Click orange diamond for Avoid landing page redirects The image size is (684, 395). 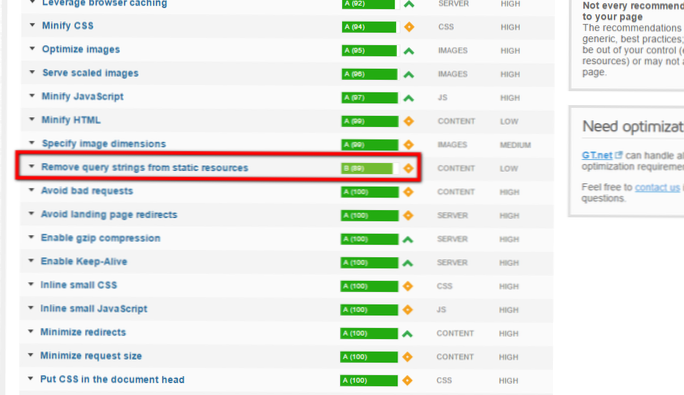408,215
